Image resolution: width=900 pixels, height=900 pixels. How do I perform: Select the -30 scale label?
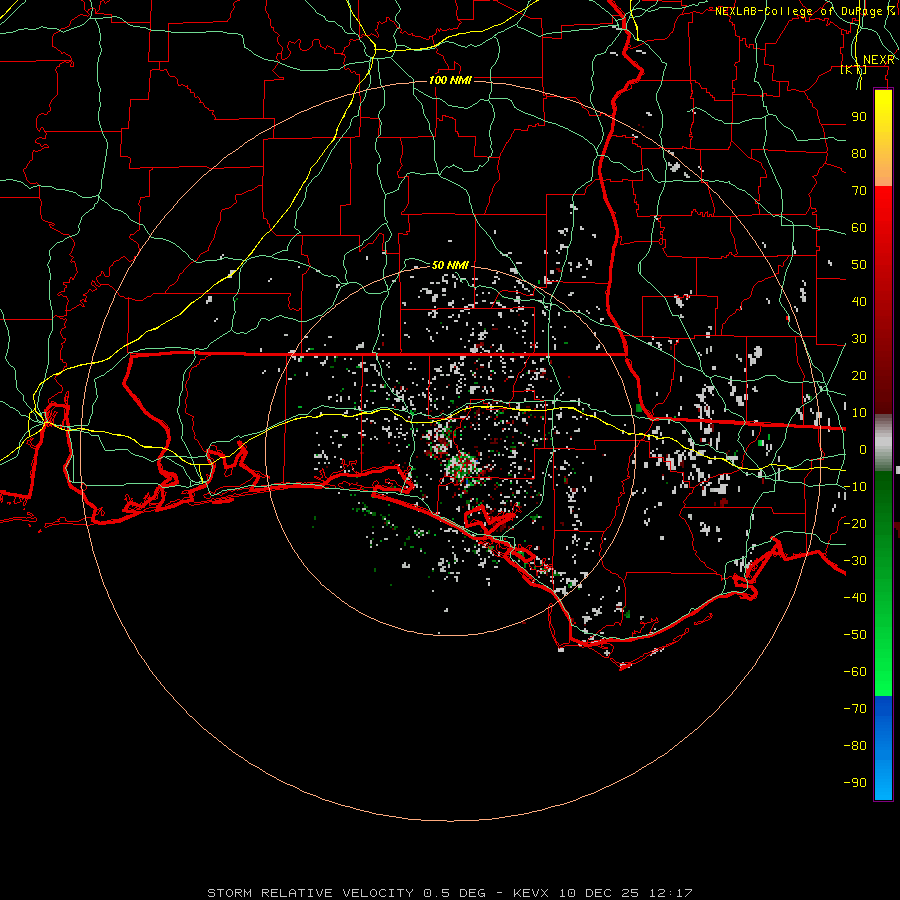[x=855, y=561]
